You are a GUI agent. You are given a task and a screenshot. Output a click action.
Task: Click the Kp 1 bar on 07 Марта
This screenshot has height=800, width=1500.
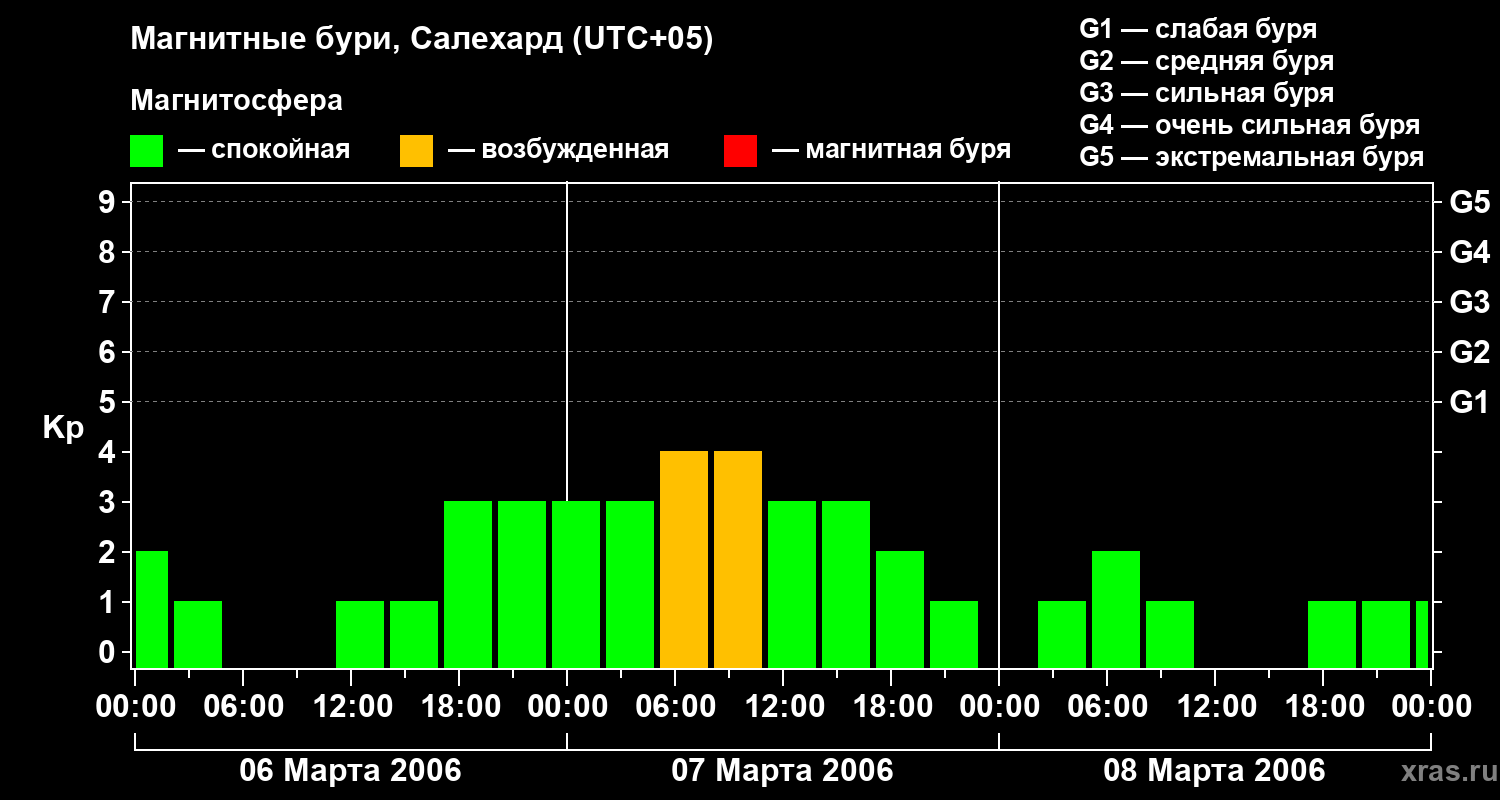pyautogui.click(x=954, y=634)
